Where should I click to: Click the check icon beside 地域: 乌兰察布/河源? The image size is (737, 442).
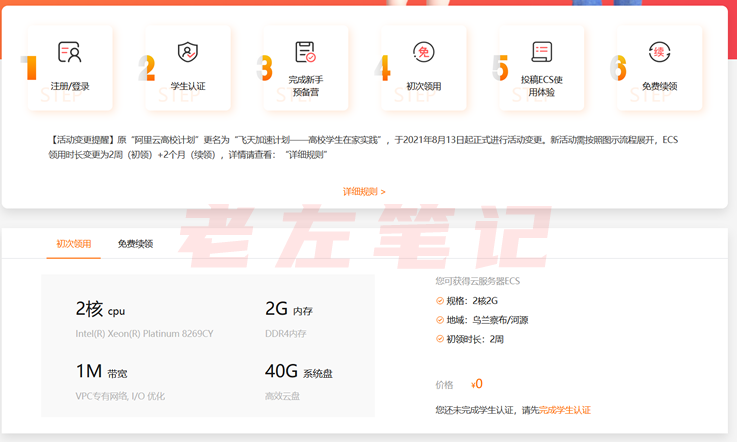coord(440,320)
